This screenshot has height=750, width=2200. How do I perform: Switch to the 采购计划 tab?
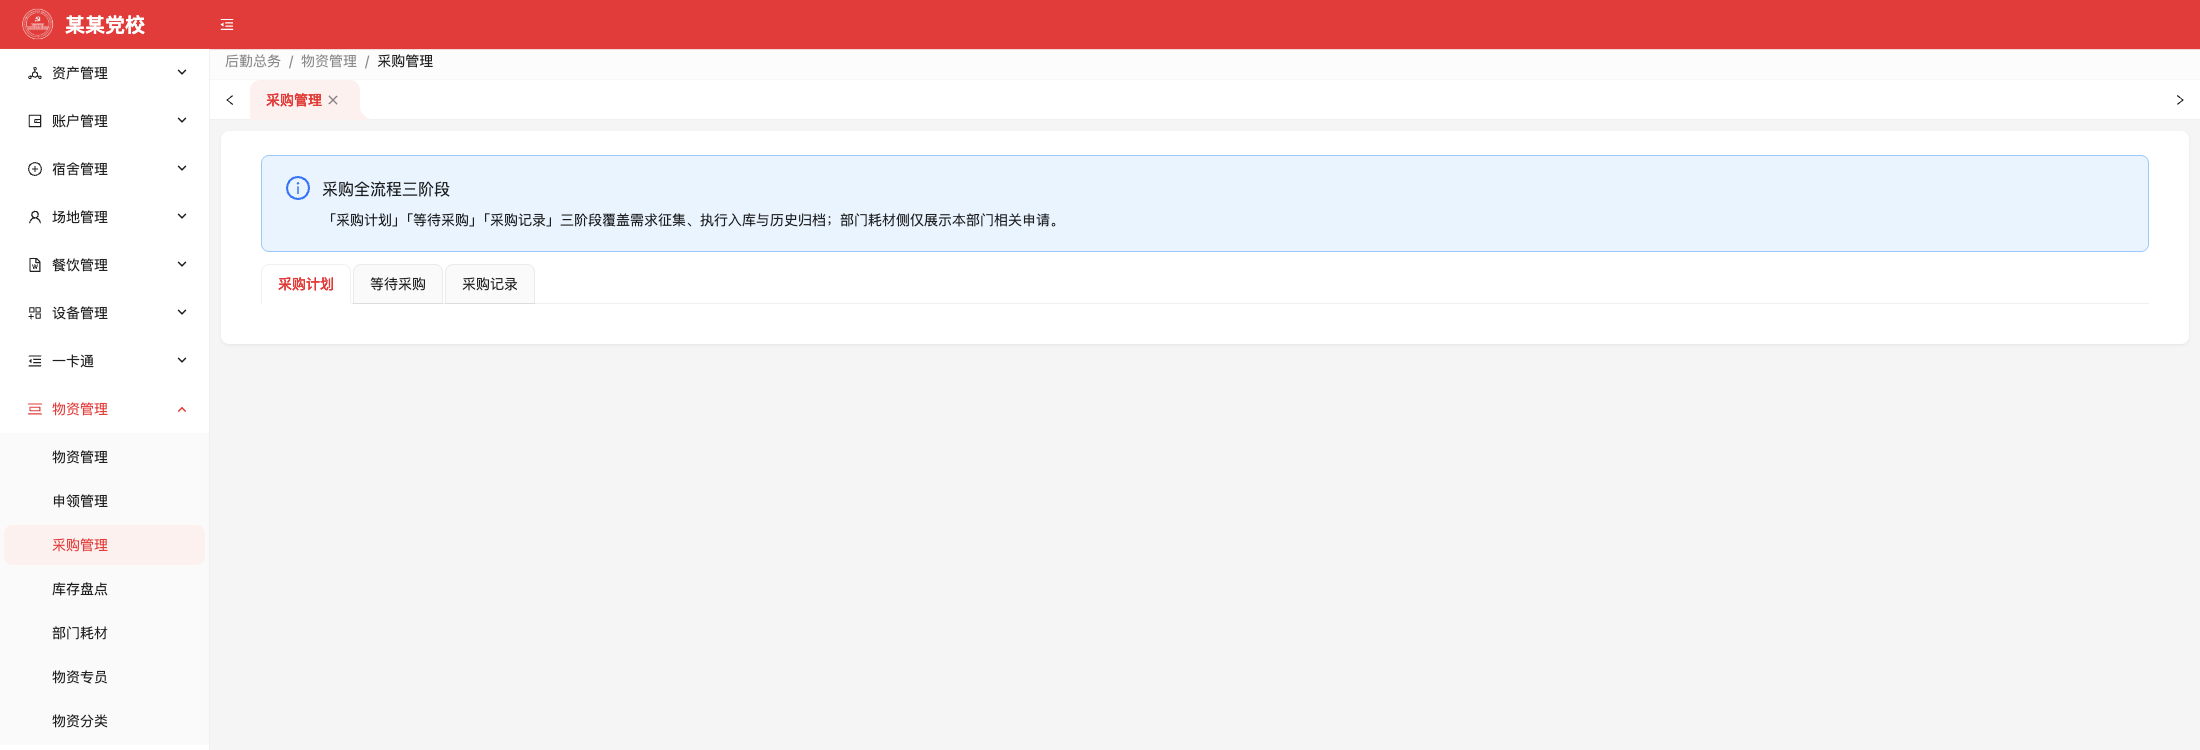306,284
